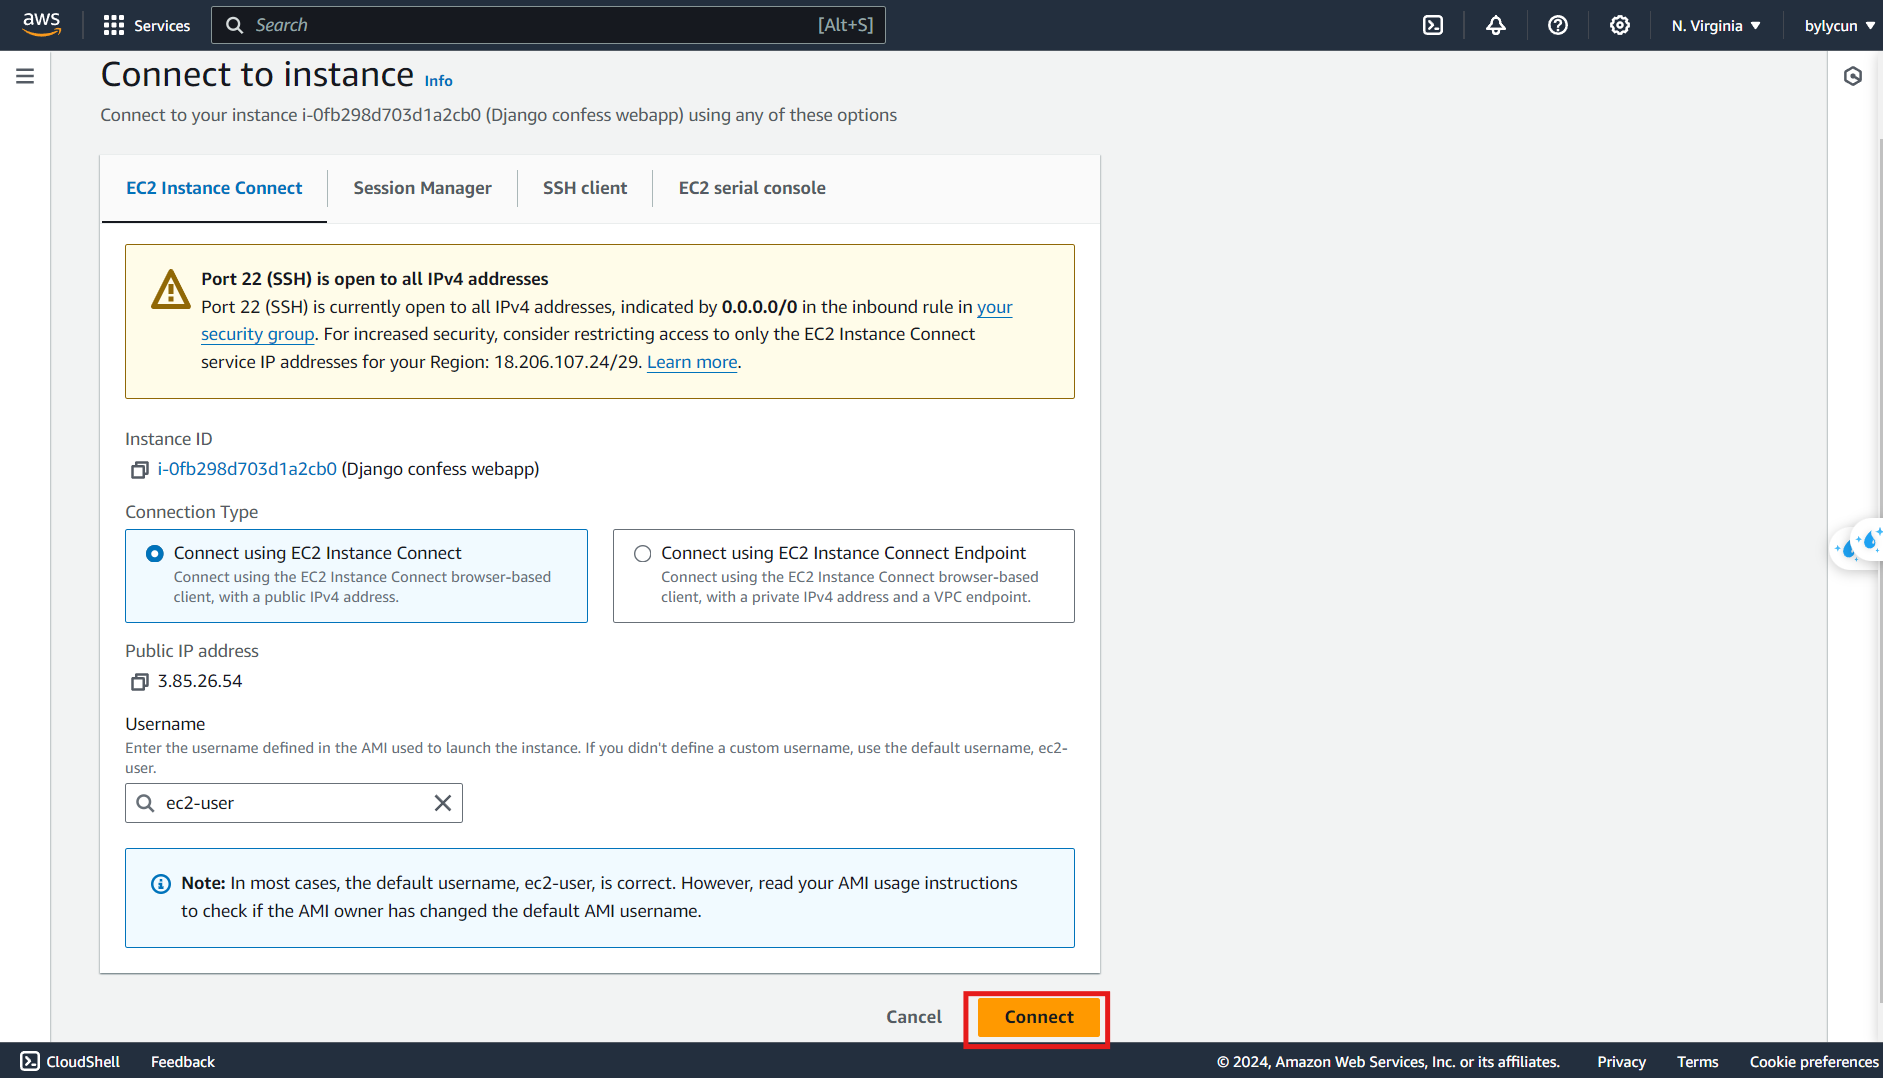Copy the public IP address icon
The height and width of the screenshot is (1078, 1883).
coord(140,682)
